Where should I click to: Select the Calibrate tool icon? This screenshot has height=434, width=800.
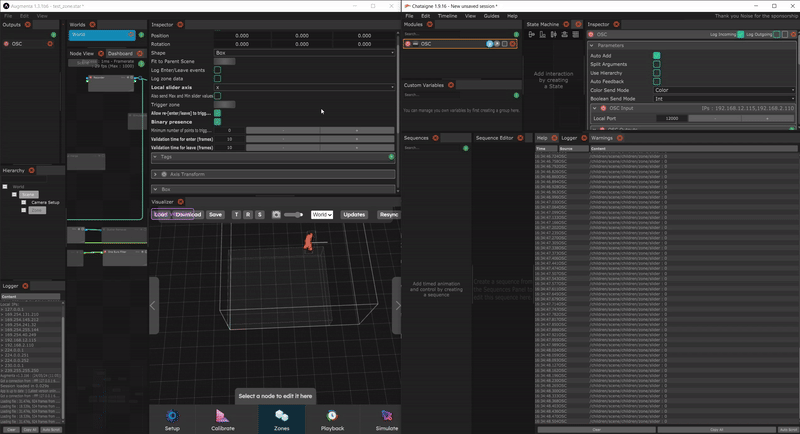click(x=224, y=417)
